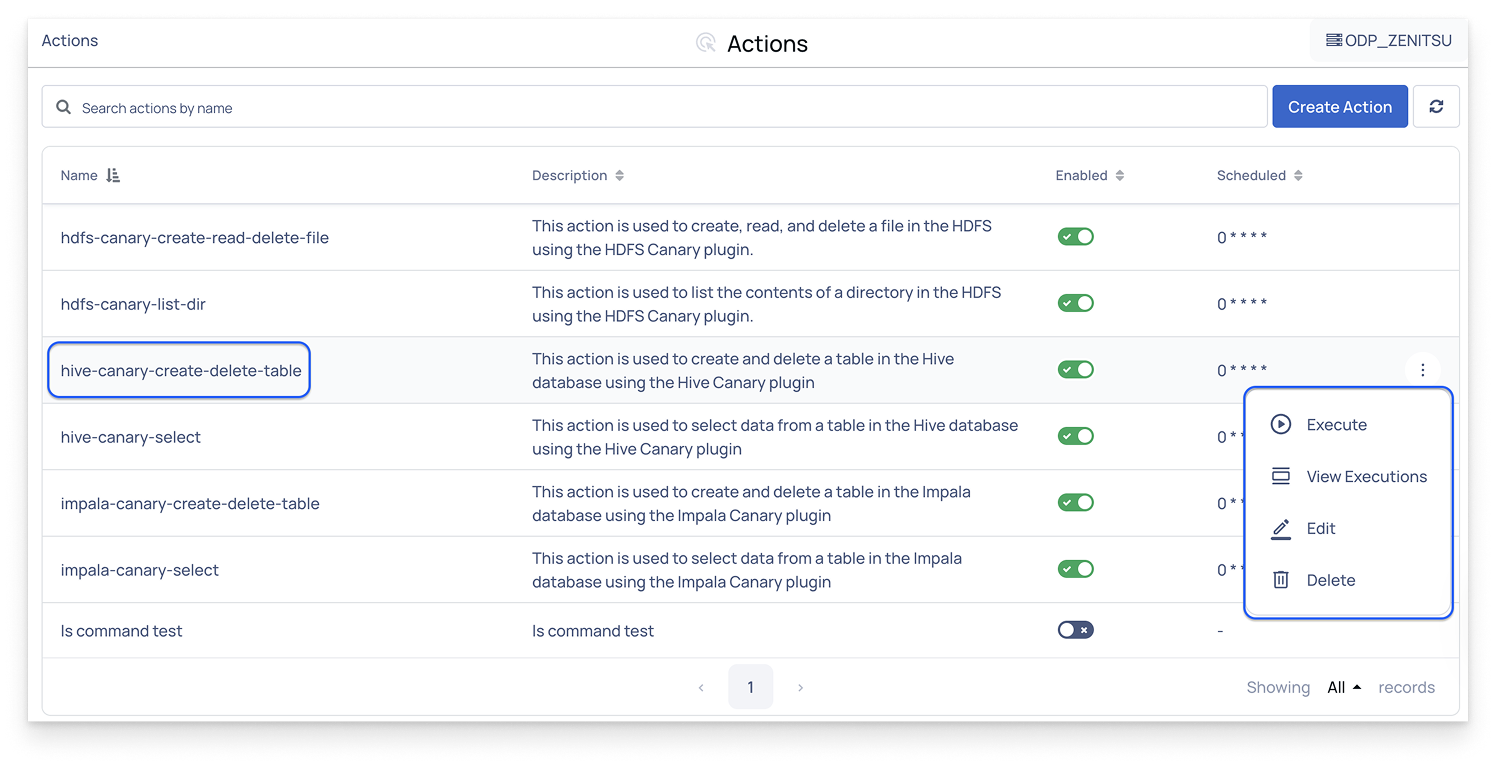Enable the ls command test toggle
The image size is (1494, 774).
pyautogui.click(x=1076, y=630)
